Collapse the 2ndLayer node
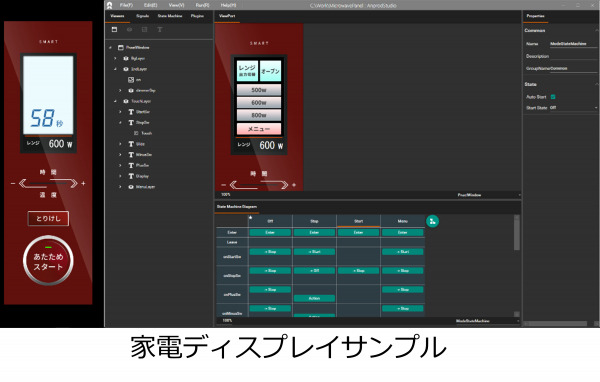 click(x=115, y=69)
